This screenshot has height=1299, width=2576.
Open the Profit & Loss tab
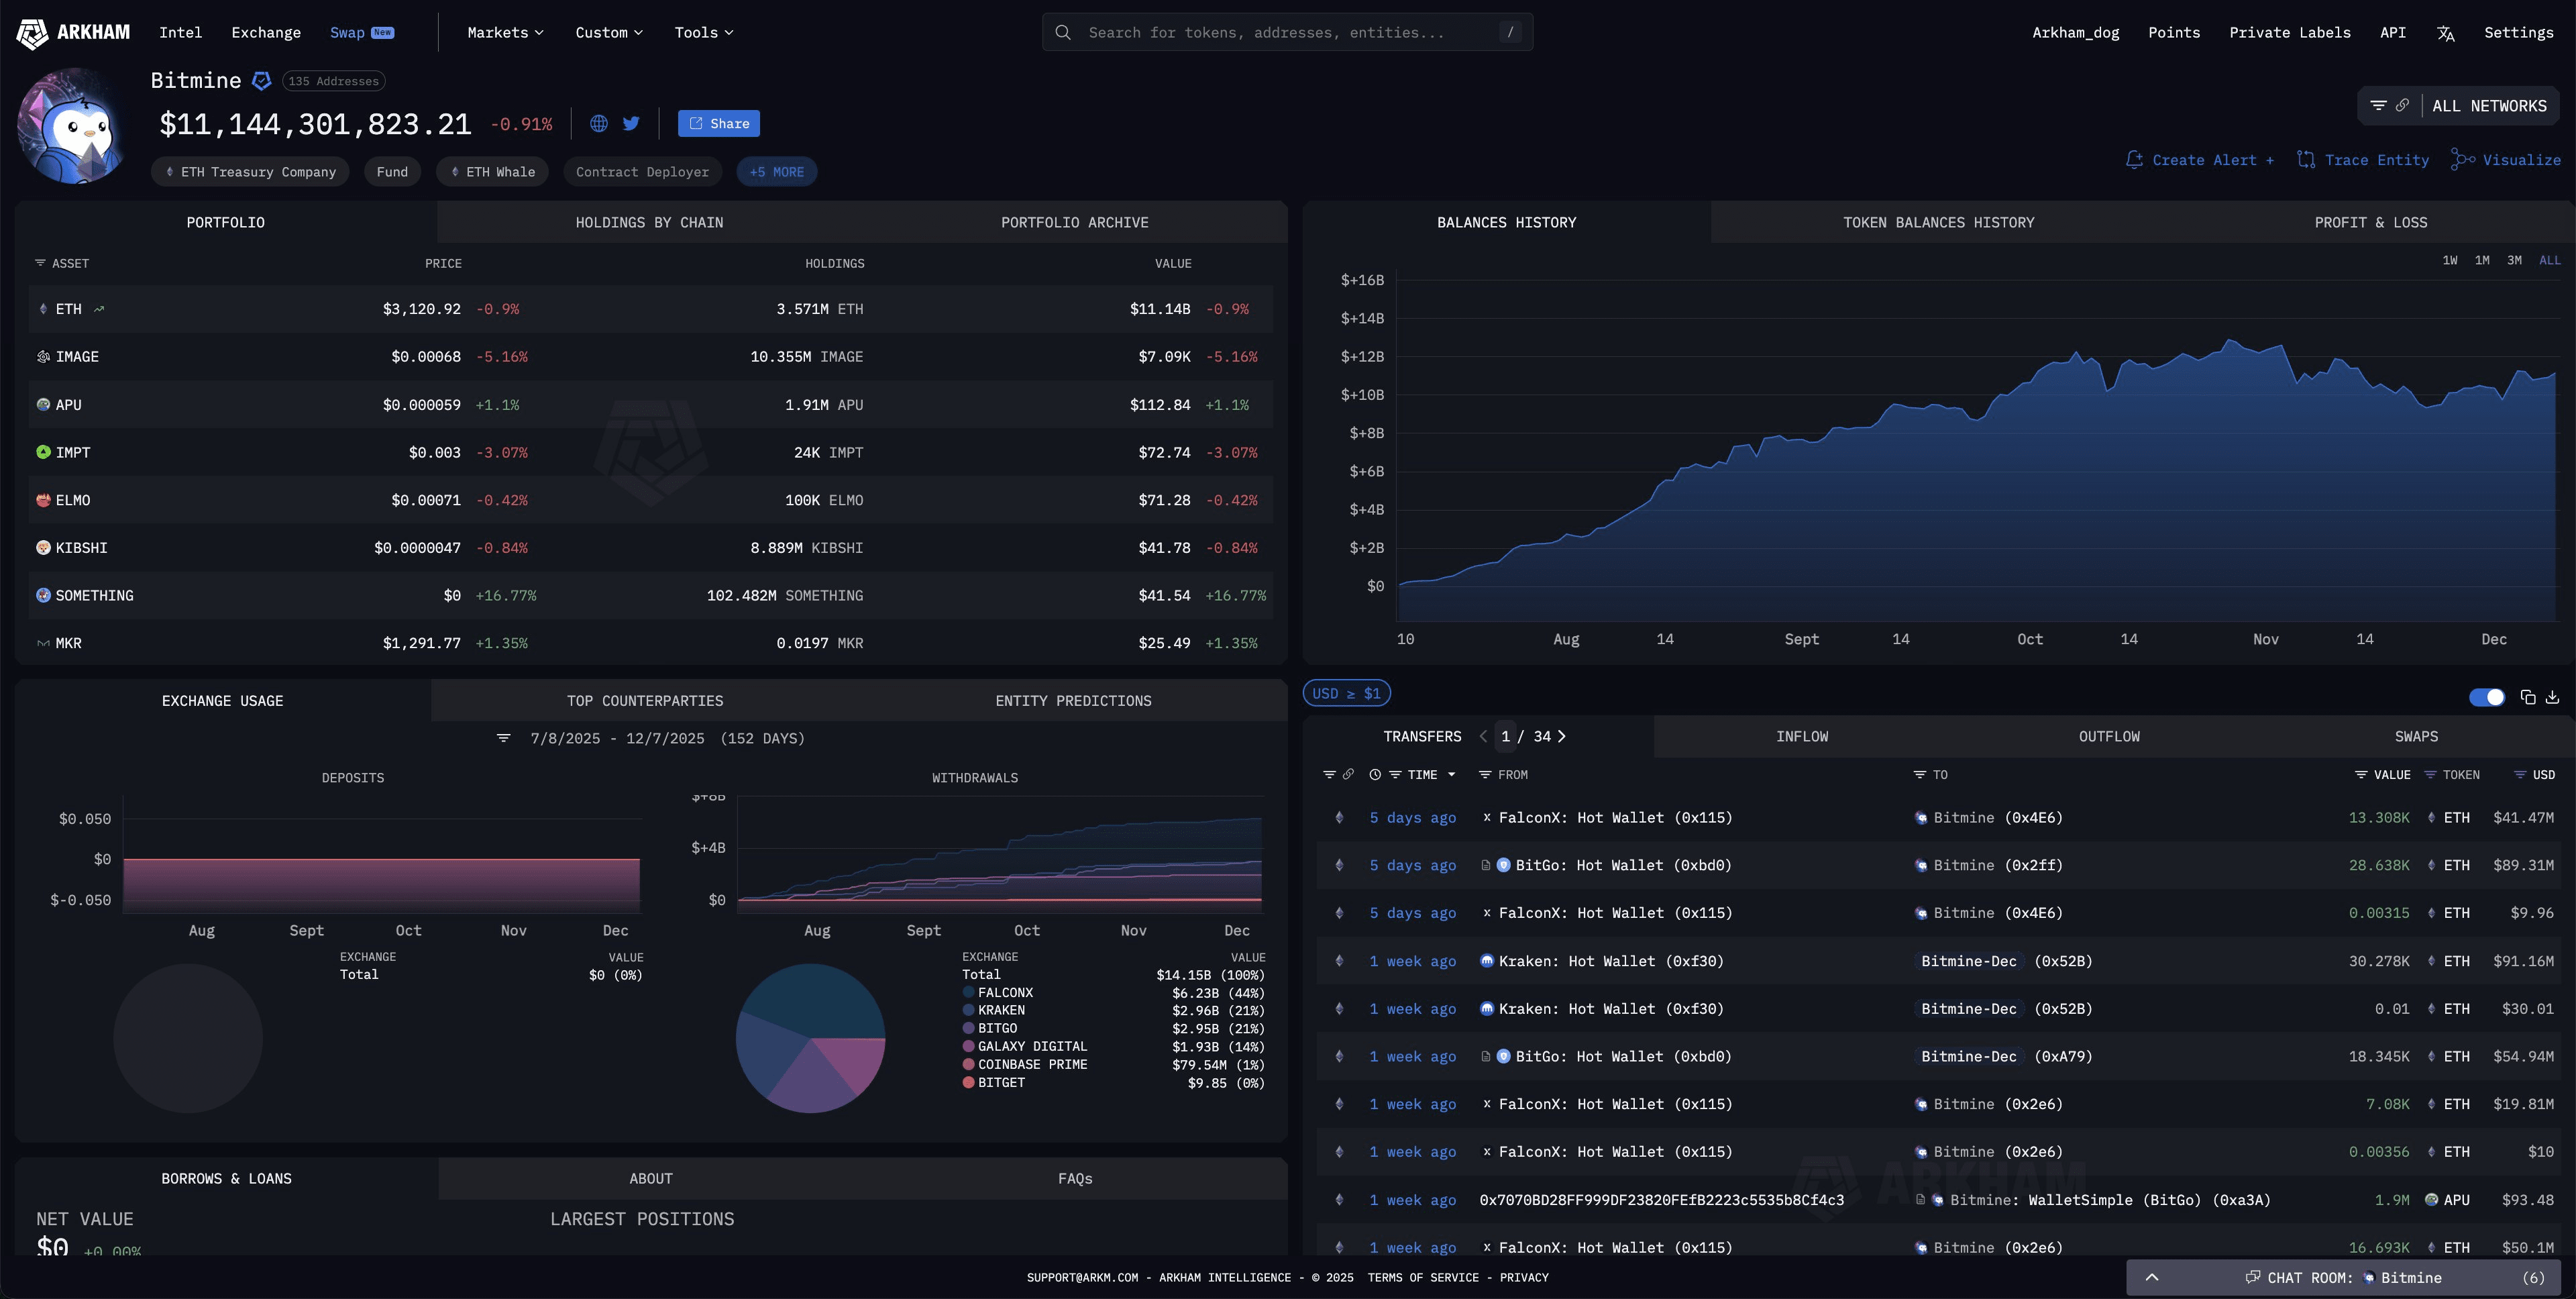[x=2370, y=222]
